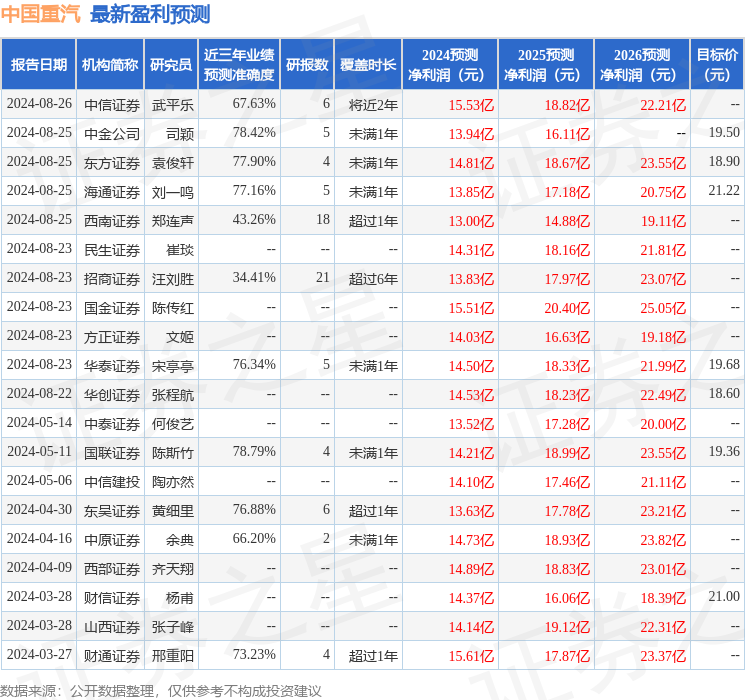This screenshot has width=745, height=700.
Task: Click accuracy value 78.42%
Action: pos(254,132)
